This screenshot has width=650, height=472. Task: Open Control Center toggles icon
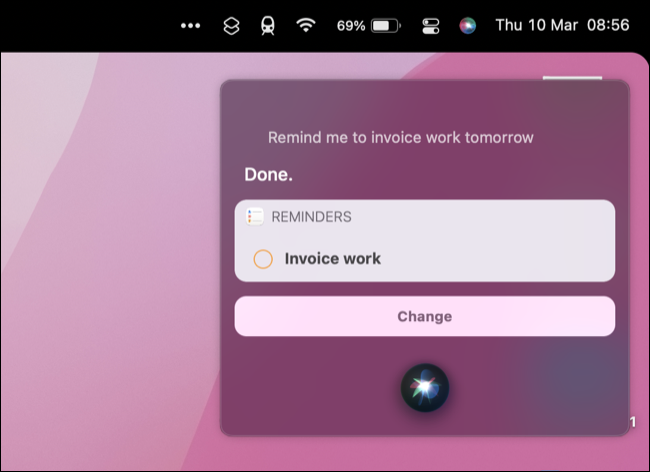431,26
